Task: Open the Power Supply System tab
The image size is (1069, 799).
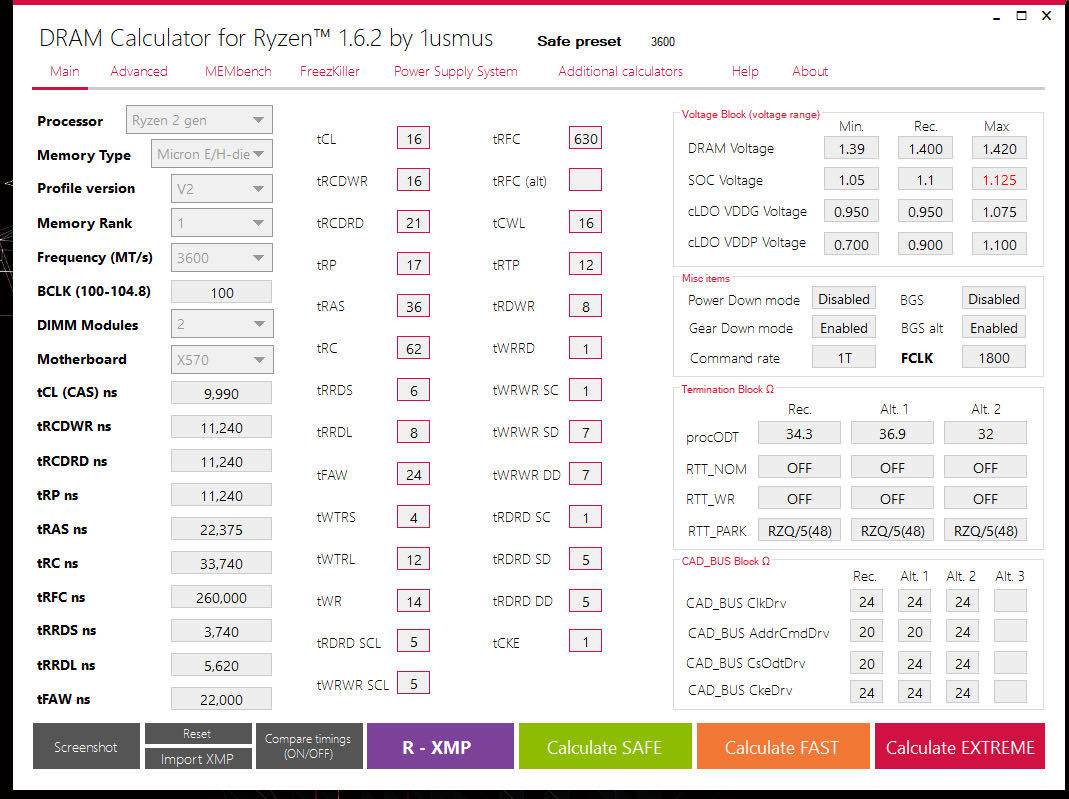Action: 455,72
